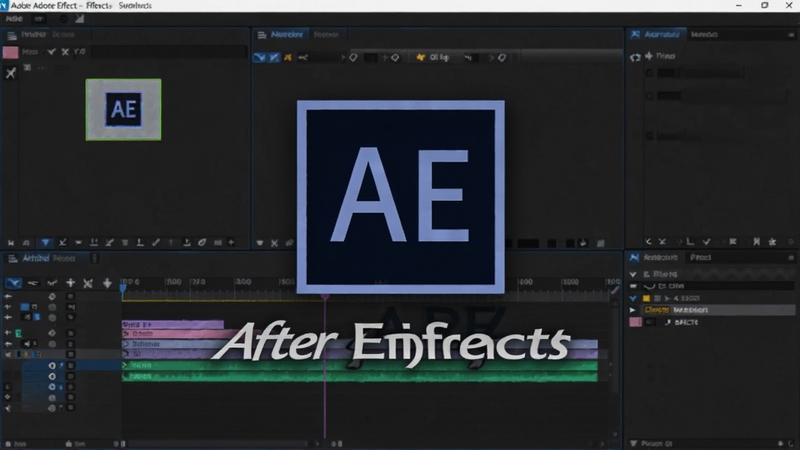This screenshot has width=800, height=450.
Task: Click the plus icon near 'Tnsd' in right panel
Action: click(648, 56)
